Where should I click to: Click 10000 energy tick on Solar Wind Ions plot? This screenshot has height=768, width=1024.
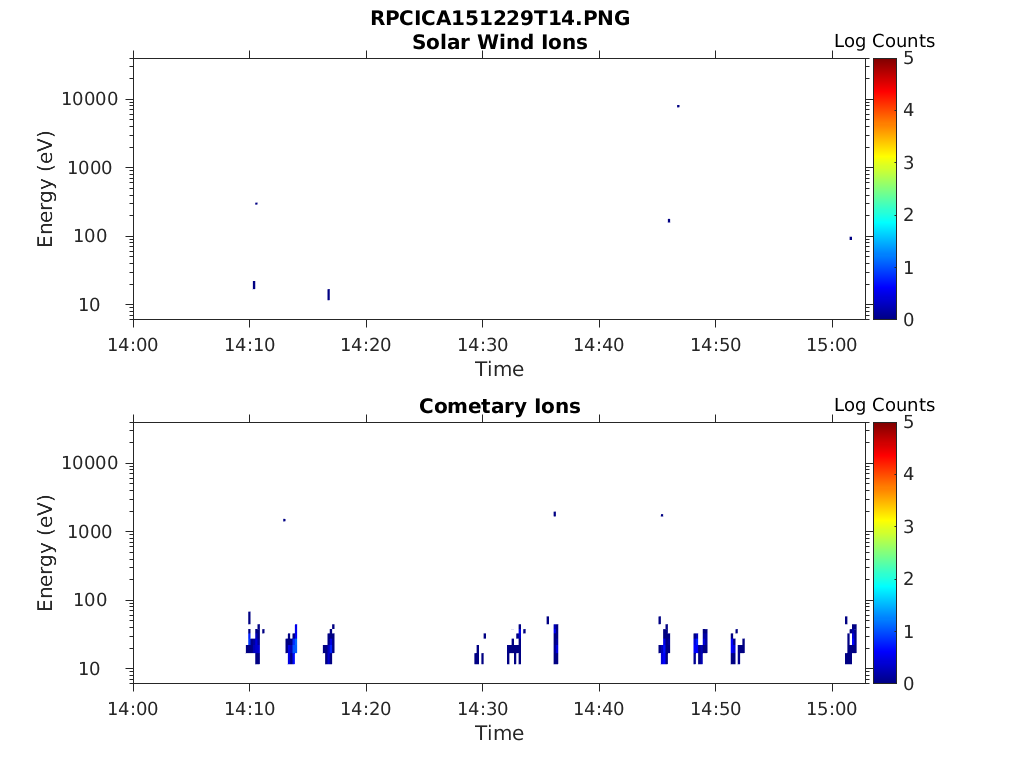tap(90, 99)
